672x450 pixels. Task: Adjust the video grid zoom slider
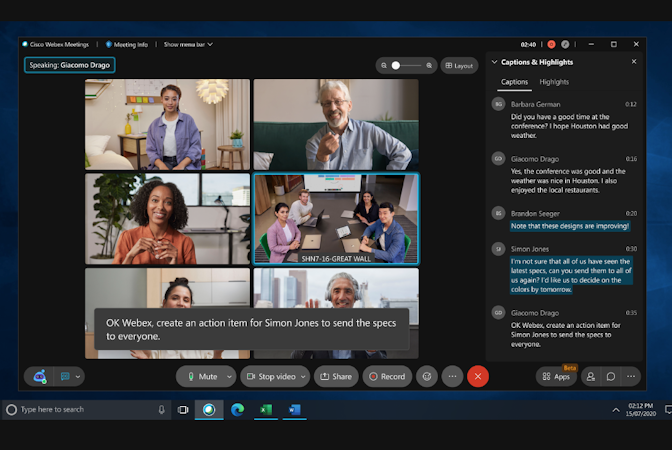pyautogui.click(x=406, y=66)
